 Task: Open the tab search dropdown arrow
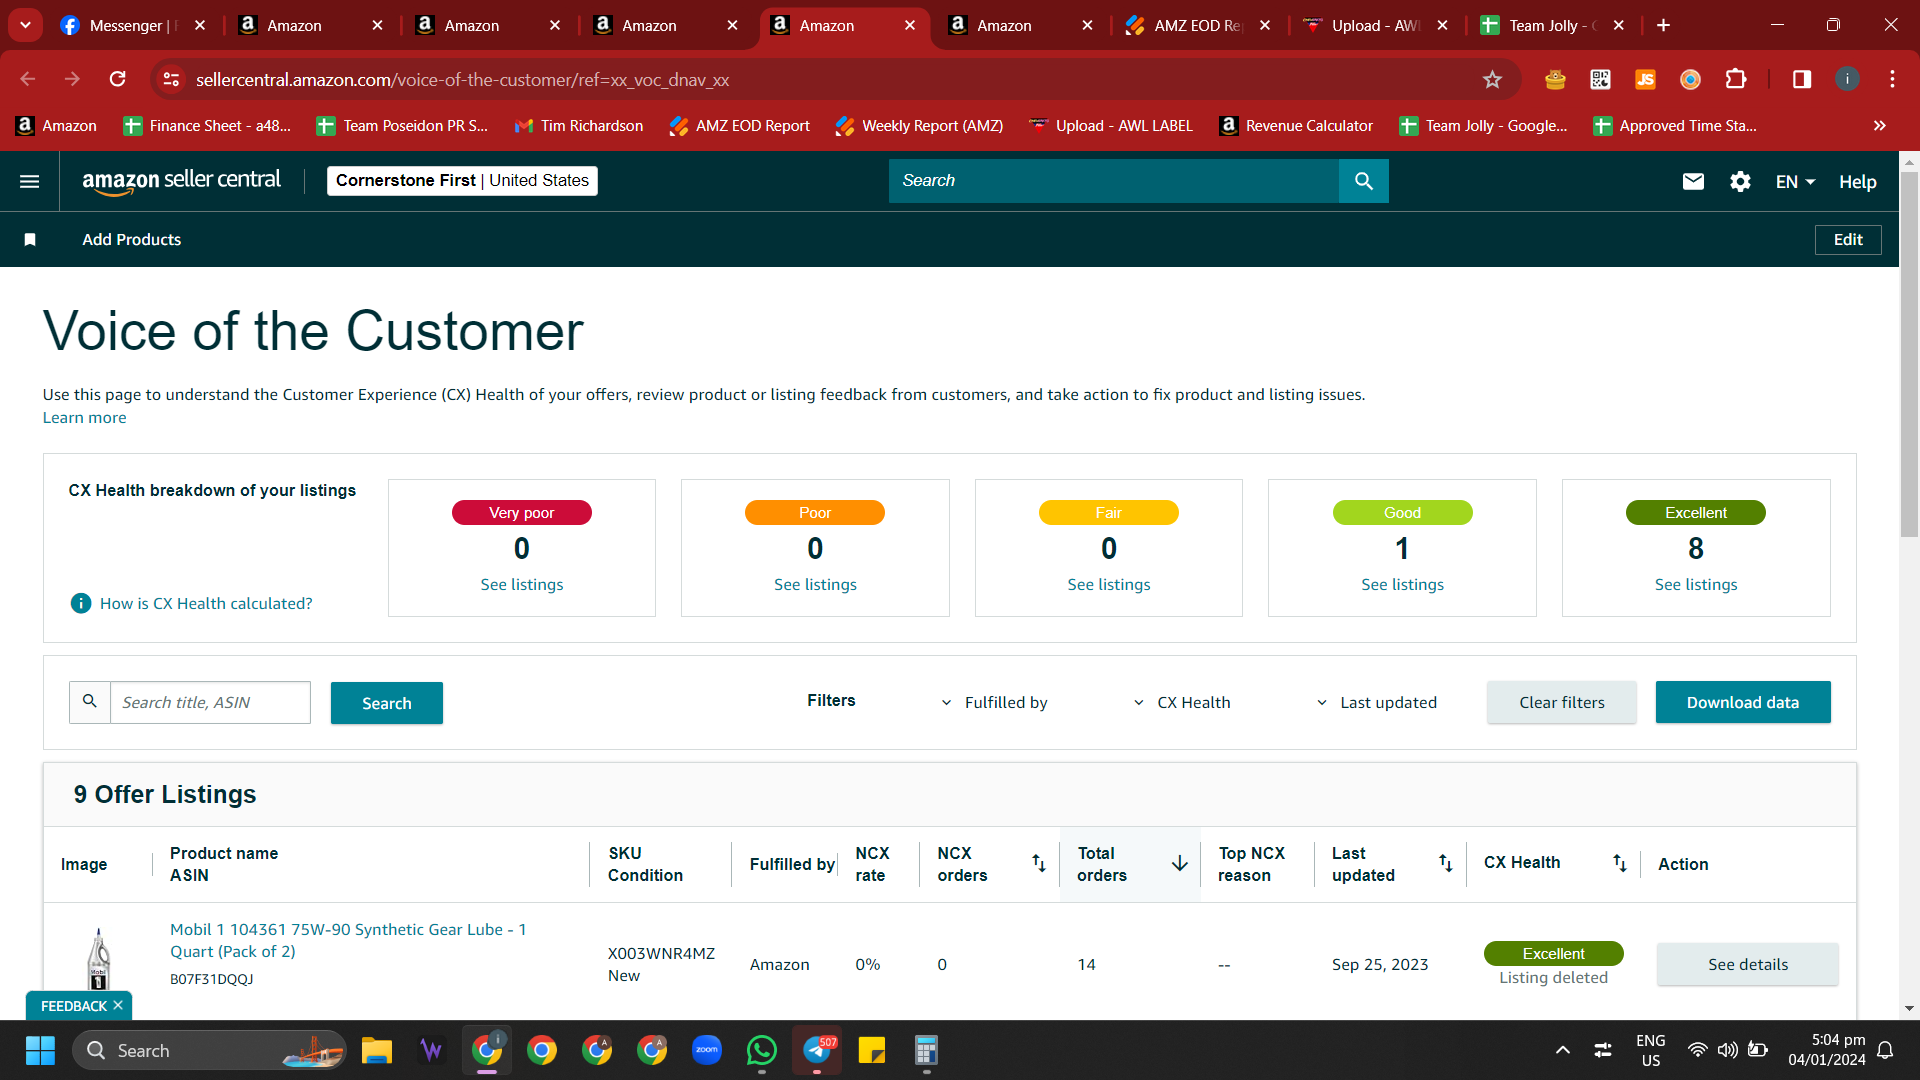(x=25, y=25)
